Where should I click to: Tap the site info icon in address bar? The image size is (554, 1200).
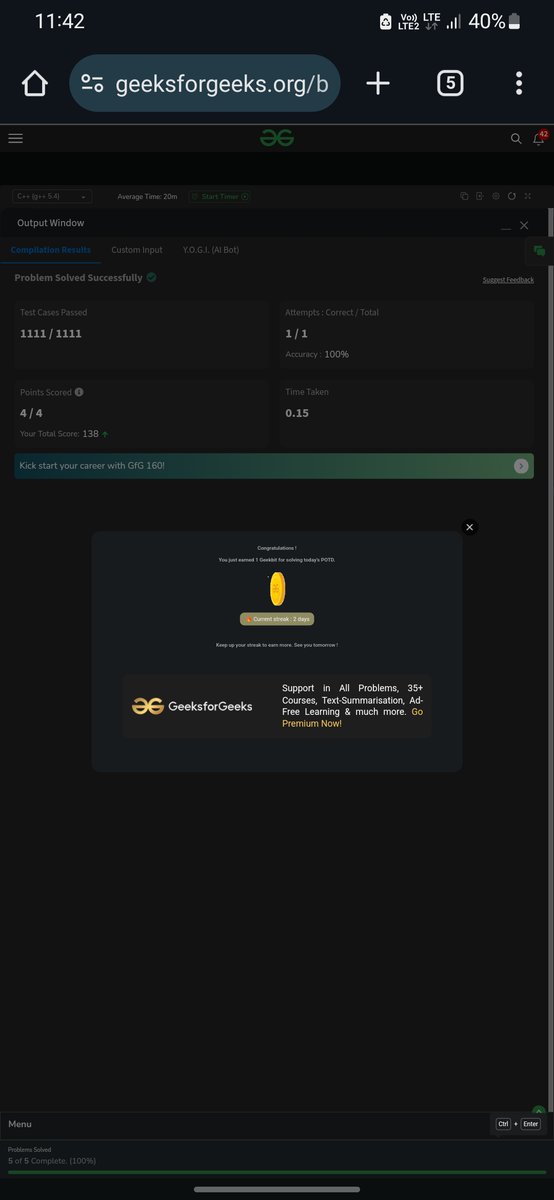click(93, 84)
